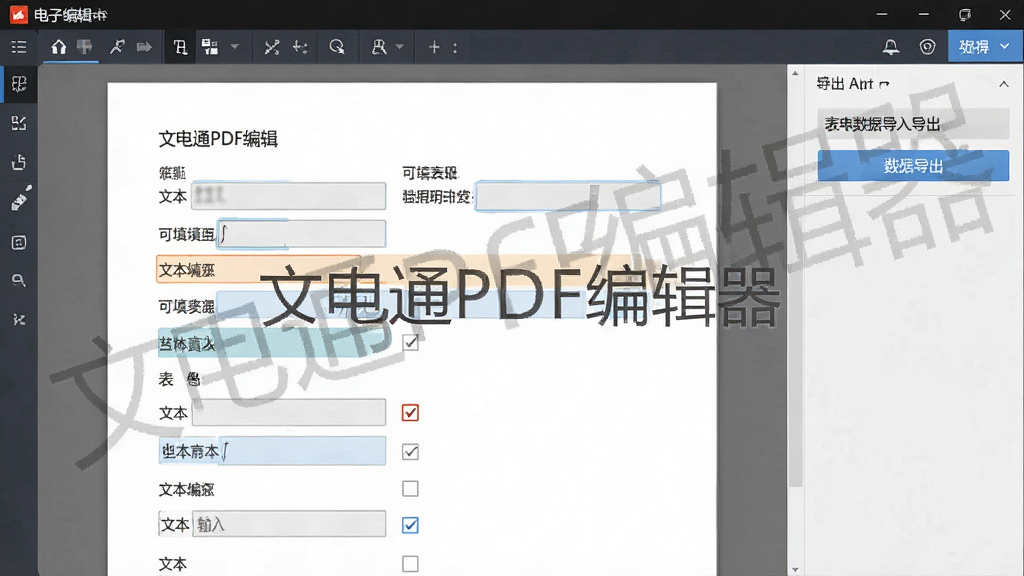Click scroll down arrow of document scrollbar
Viewport: 1024px width, 576px height.
[795, 569]
